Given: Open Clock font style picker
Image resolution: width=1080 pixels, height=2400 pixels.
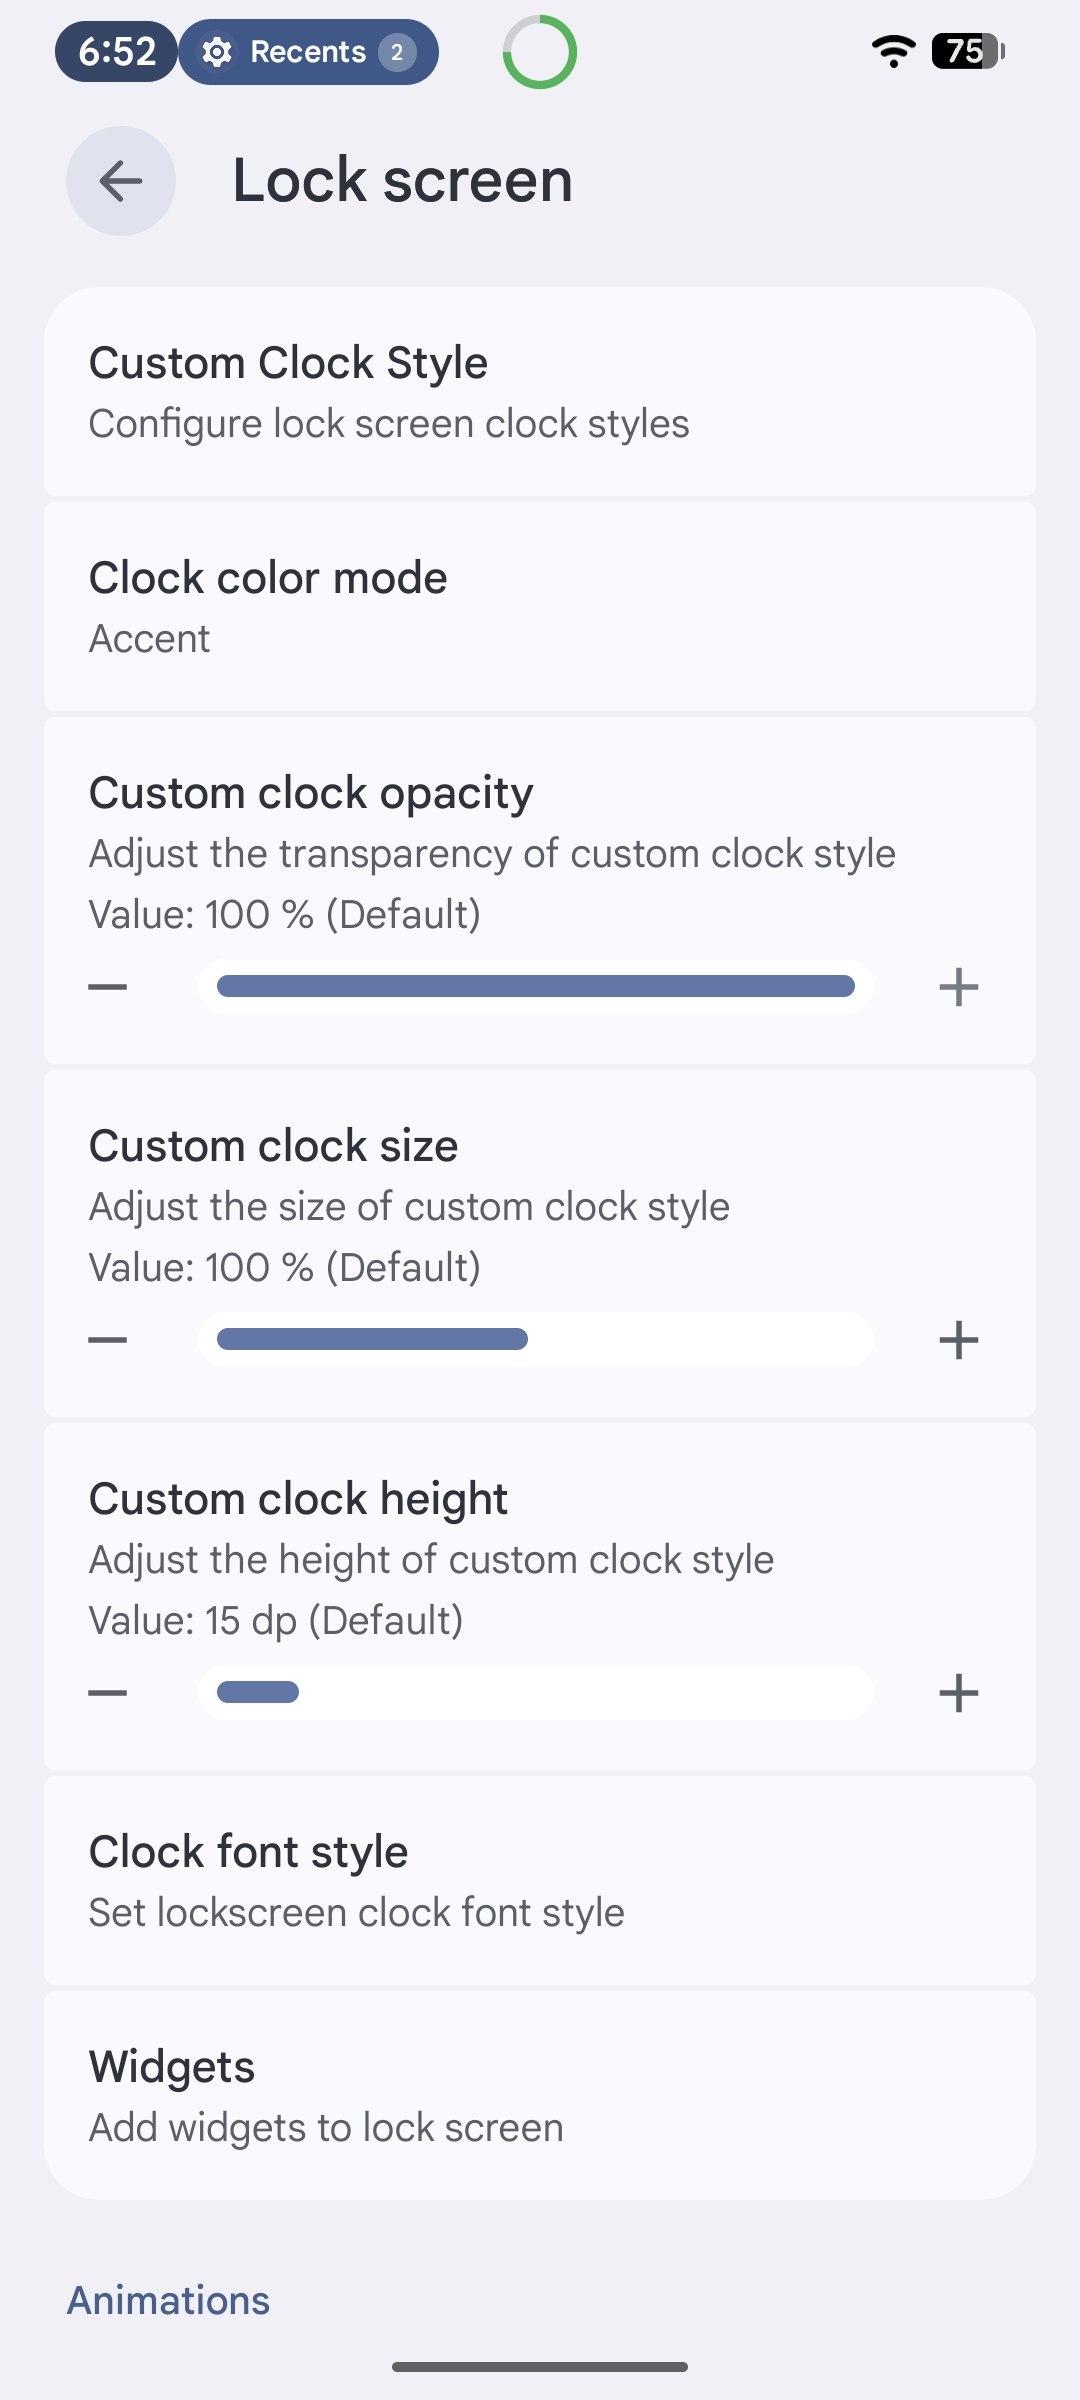Looking at the screenshot, I should pos(540,1881).
